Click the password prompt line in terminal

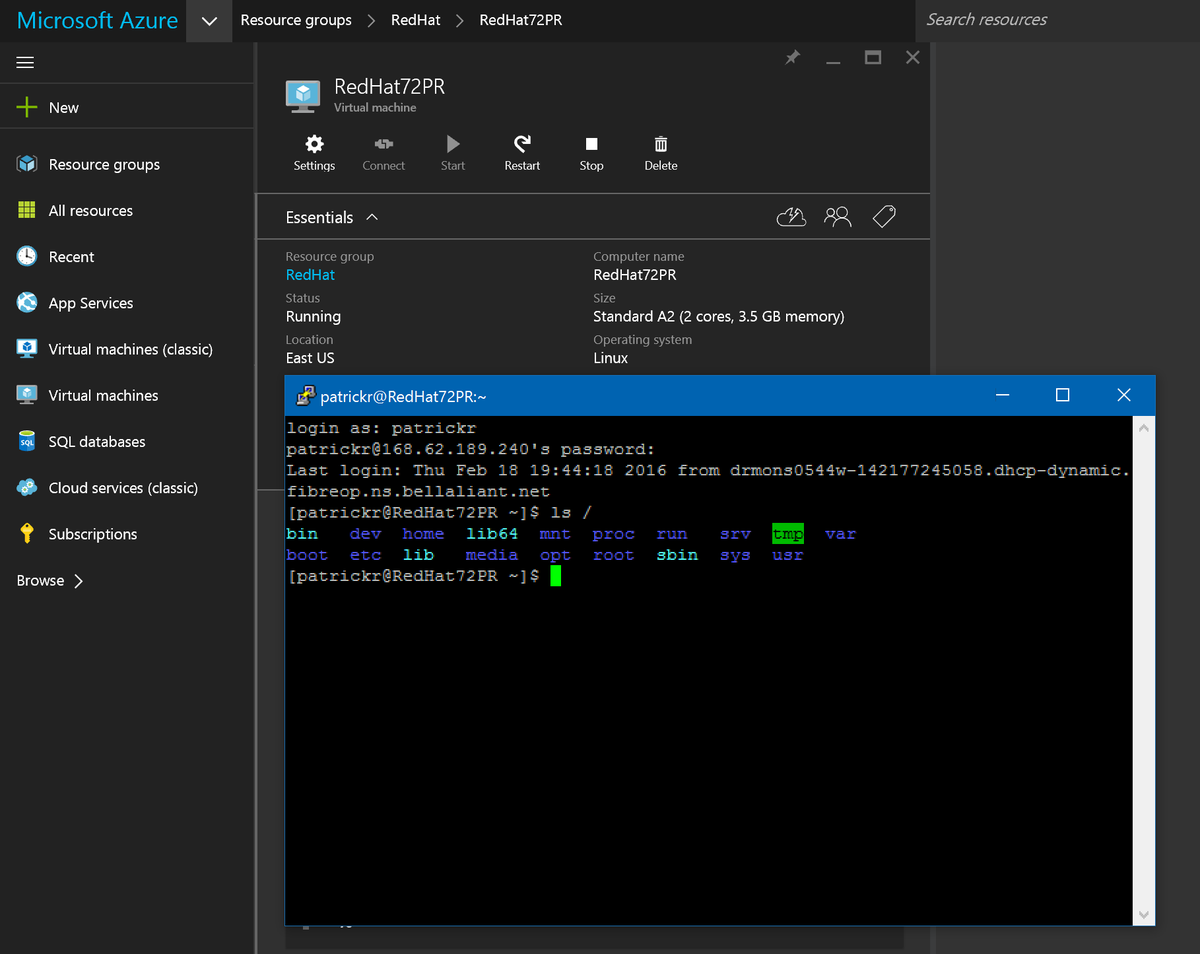470,449
